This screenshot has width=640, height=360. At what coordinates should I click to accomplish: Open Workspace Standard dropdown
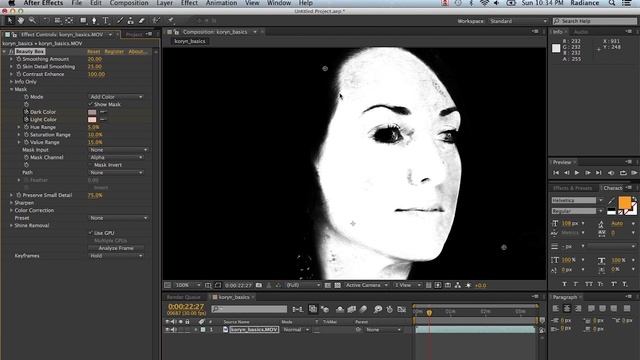(518, 21)
